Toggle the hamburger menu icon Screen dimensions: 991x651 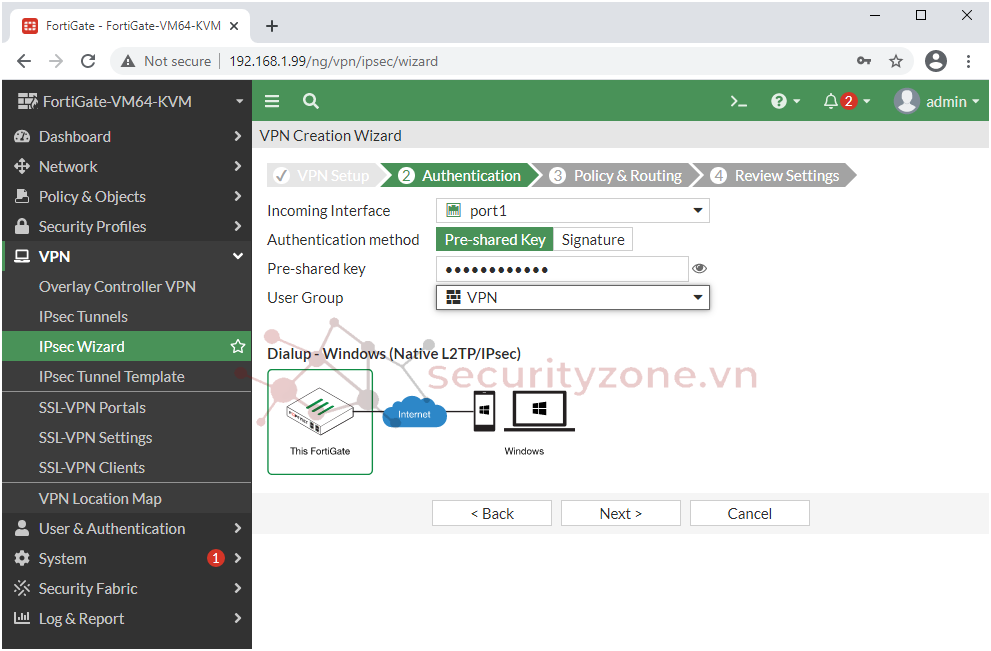[272, 101]
